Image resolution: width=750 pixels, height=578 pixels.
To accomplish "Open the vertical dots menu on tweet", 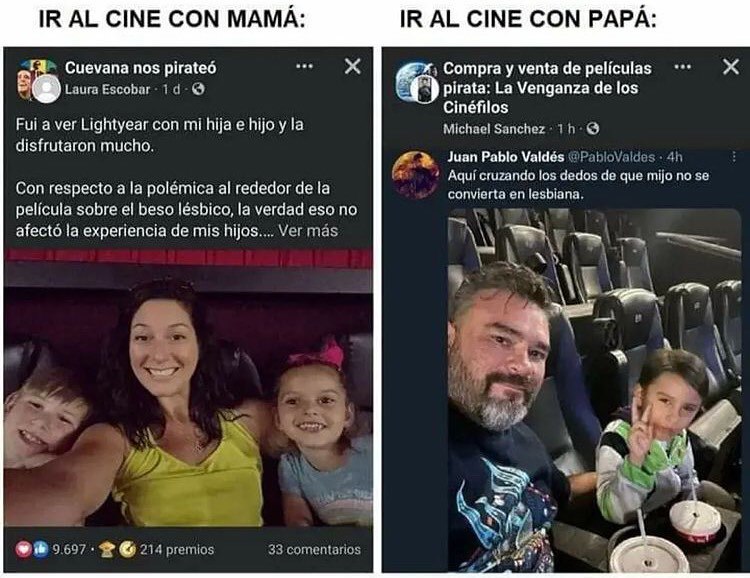I will tap(734, 156).
